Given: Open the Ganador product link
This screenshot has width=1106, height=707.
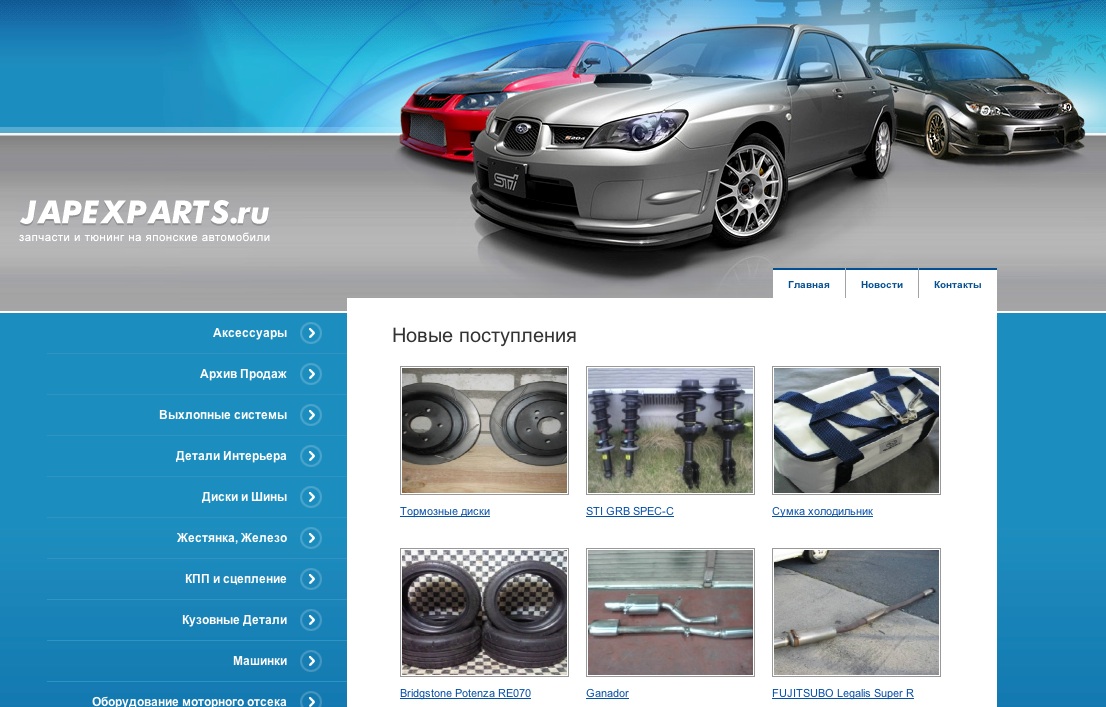Looking at the screenshot, I should click(607, 693).
